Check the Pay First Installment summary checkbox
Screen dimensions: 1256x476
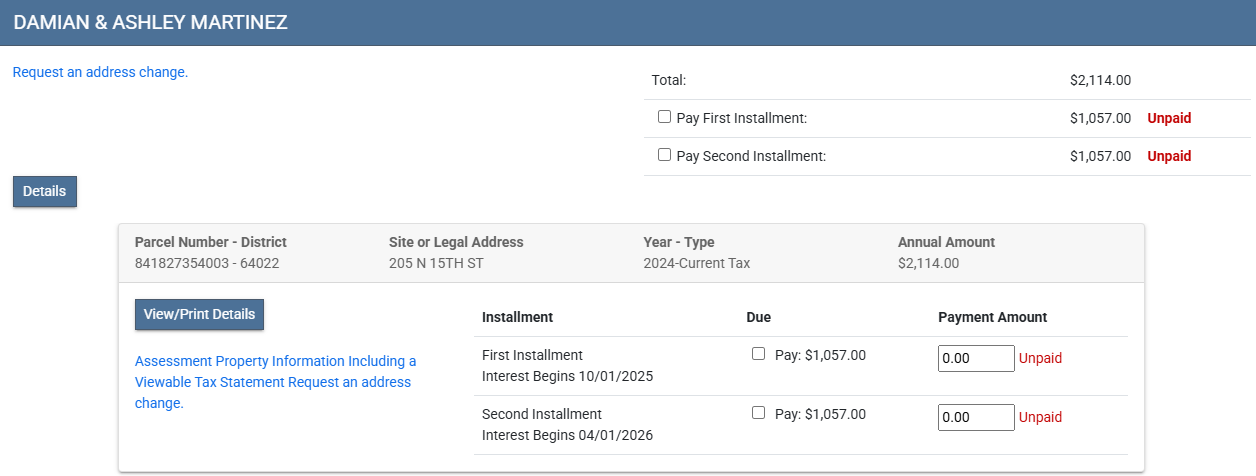(664, 117)
